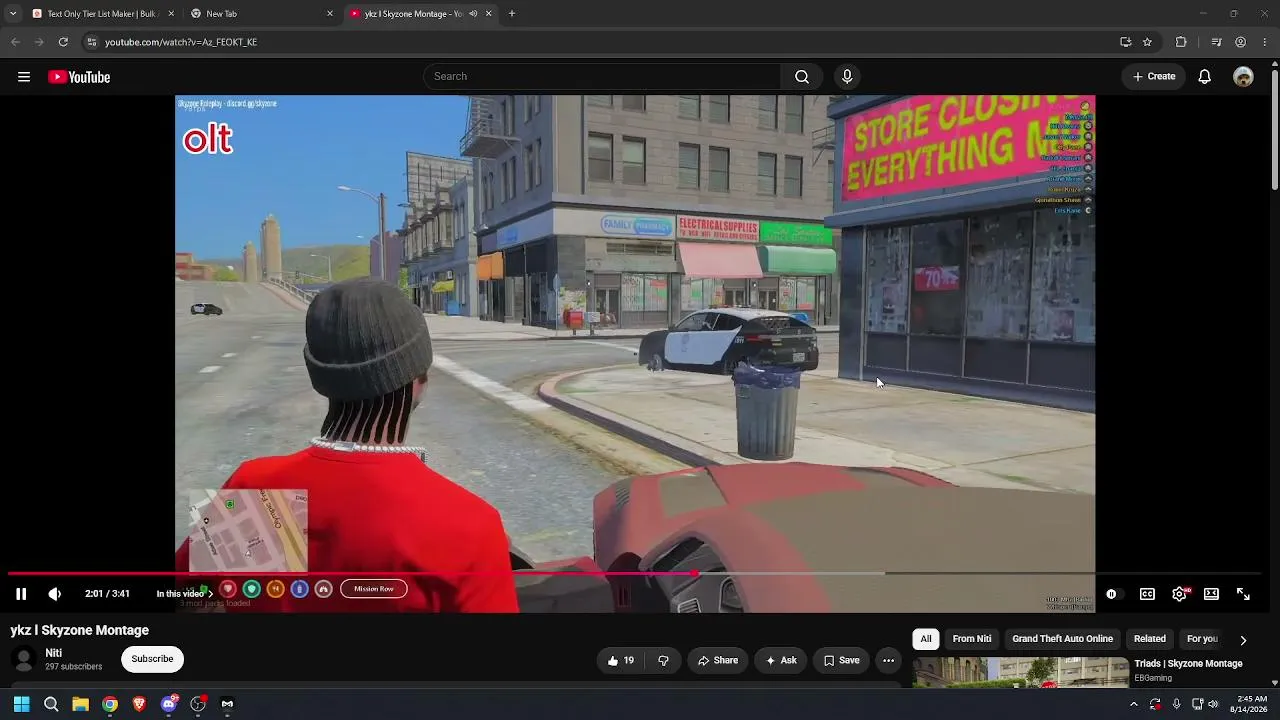This screenshot has width=1280, height=720.
Task: Open Windows taskbar search
Action: pos(51,704)
